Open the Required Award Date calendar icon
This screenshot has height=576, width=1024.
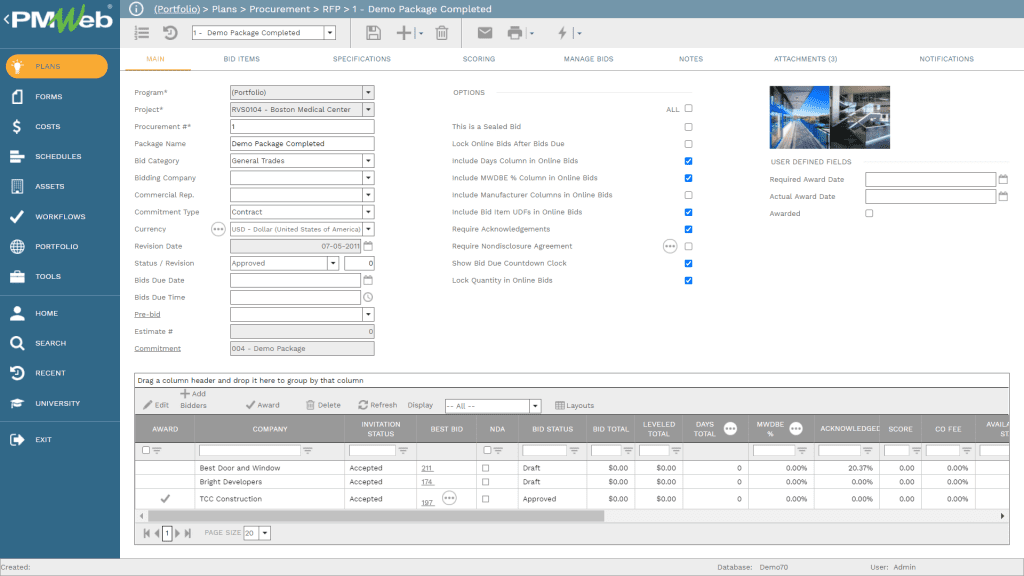1003,179
